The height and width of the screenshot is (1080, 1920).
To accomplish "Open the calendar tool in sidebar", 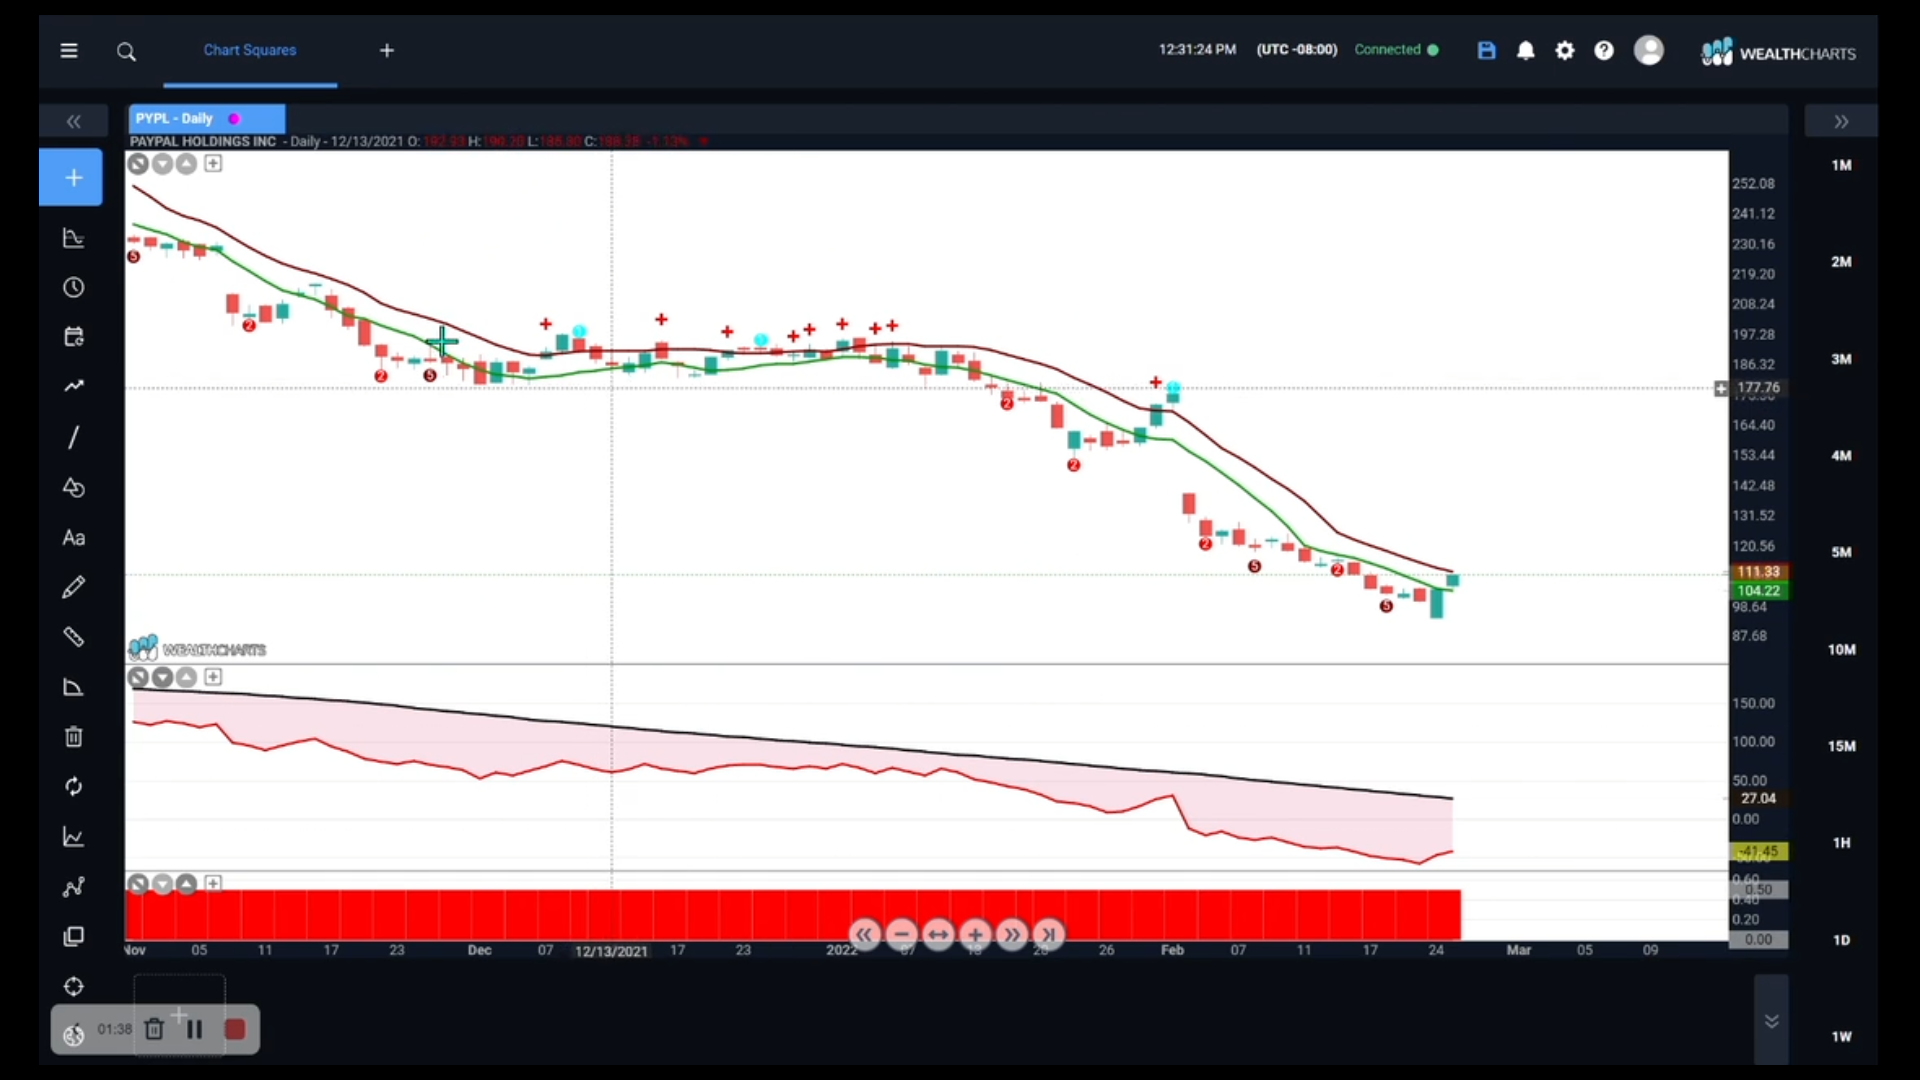I will [x=73, y=337].
